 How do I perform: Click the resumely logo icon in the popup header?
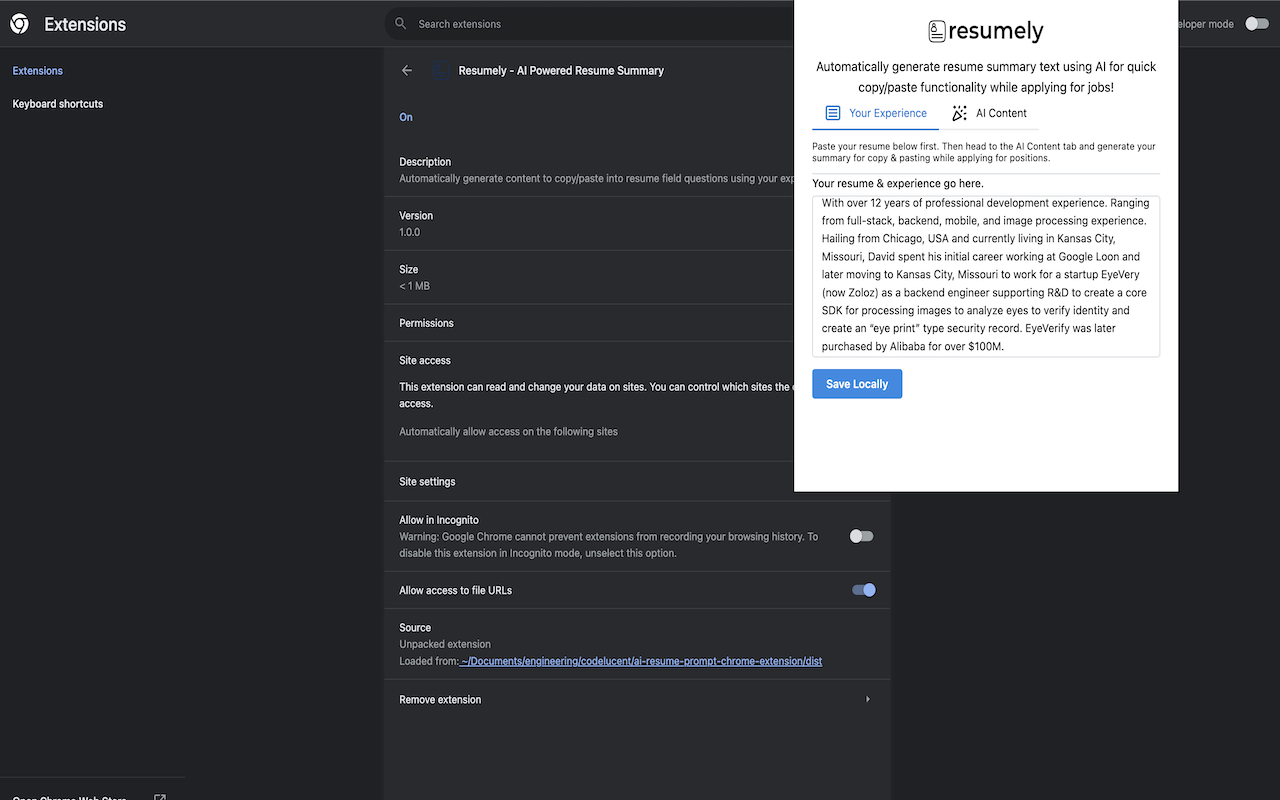pyautogui.click(x=936, y=31)
